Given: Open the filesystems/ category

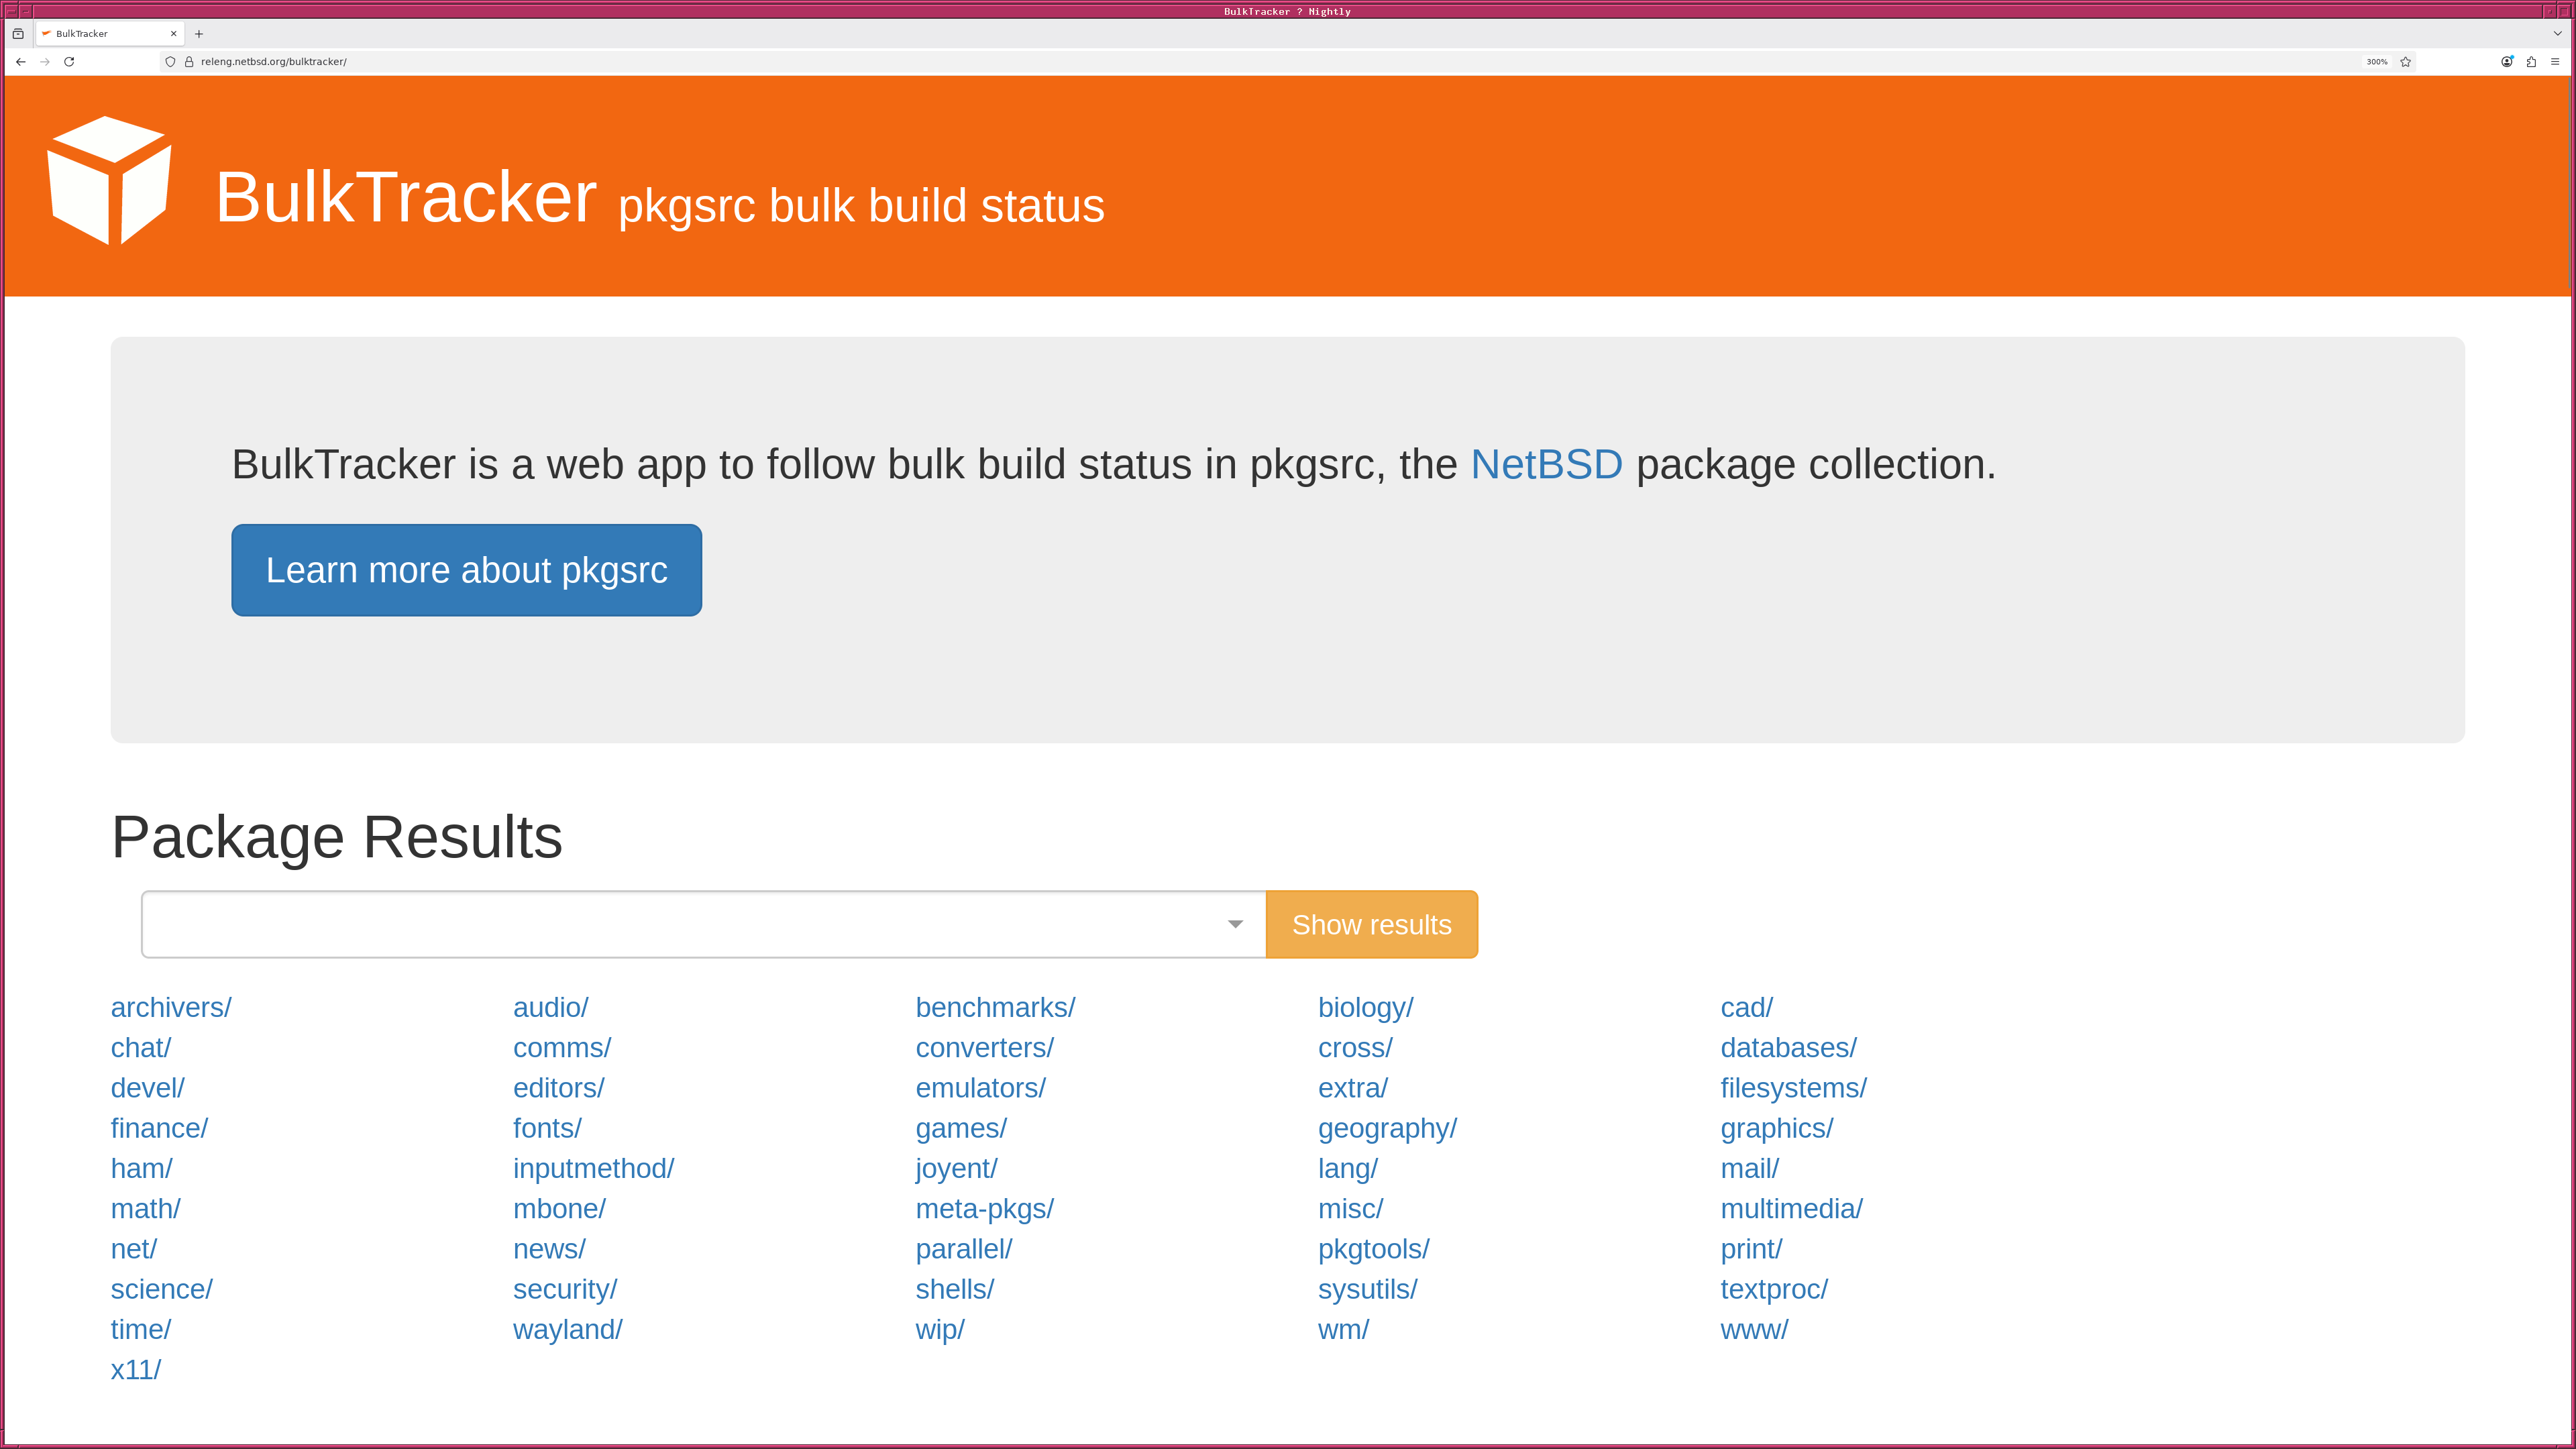Looking at the screenshot, I should [1794, 1088].
